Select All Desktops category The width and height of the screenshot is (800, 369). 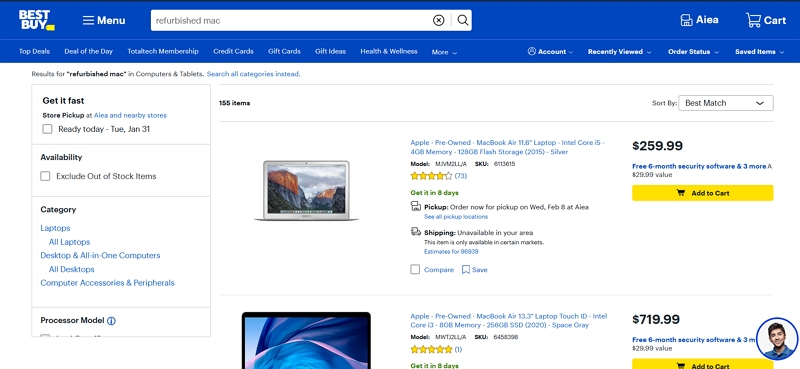[71, 269]
